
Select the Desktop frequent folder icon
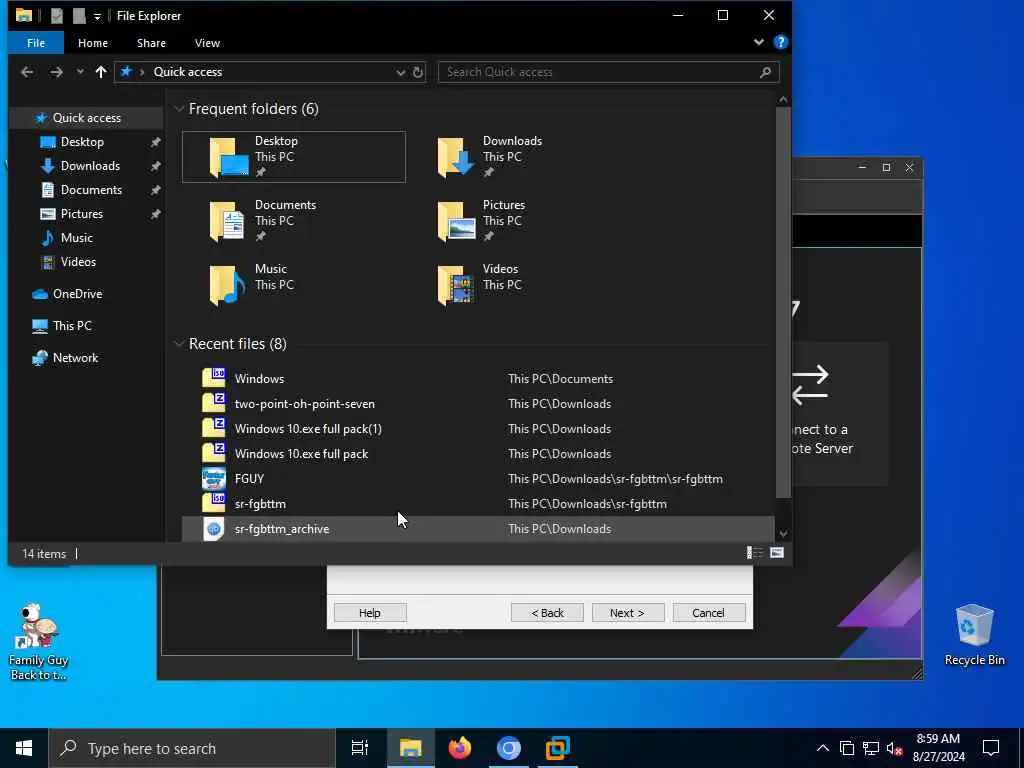coord(229,157)
